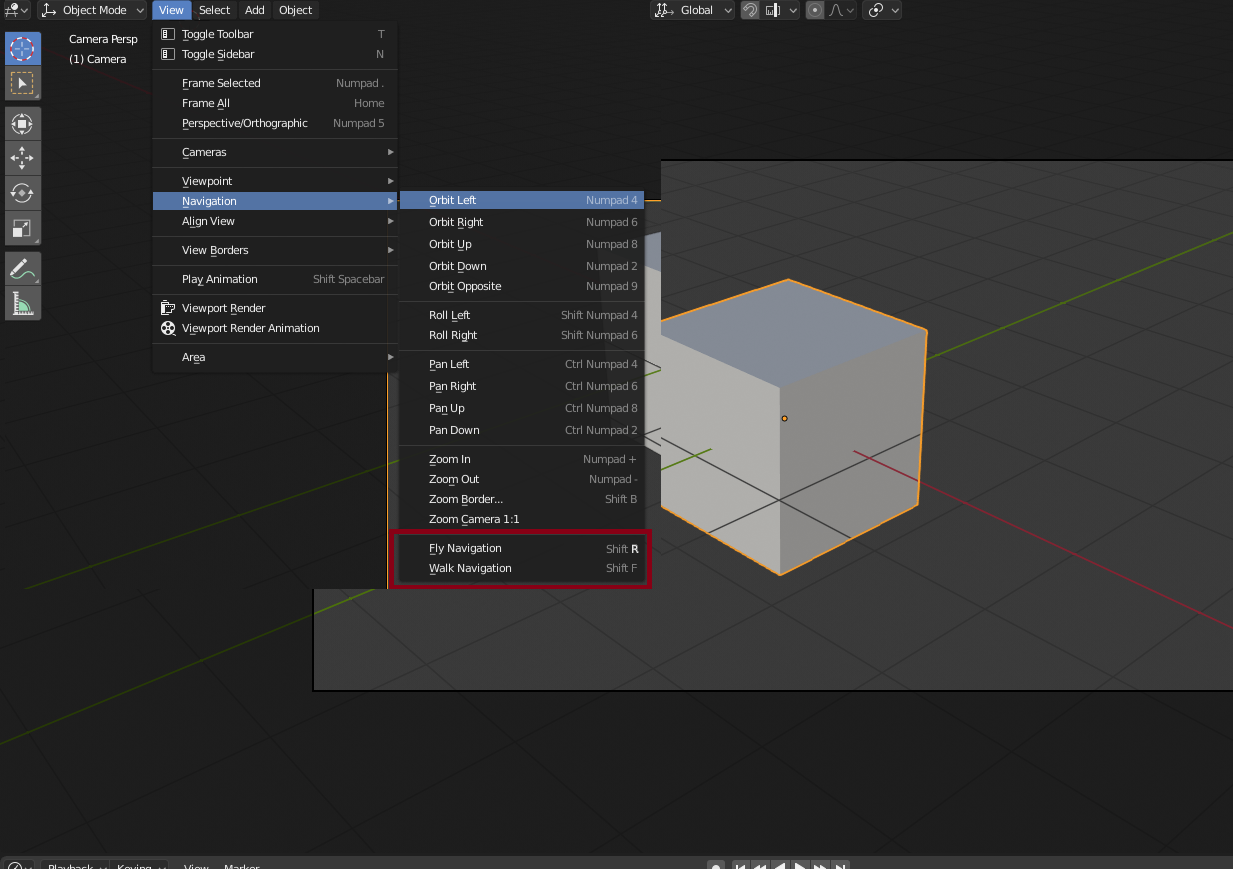This screenshot has height=869, width=1233.
Task: Click the orange origin dot on cube
Action: click(784, 418)
